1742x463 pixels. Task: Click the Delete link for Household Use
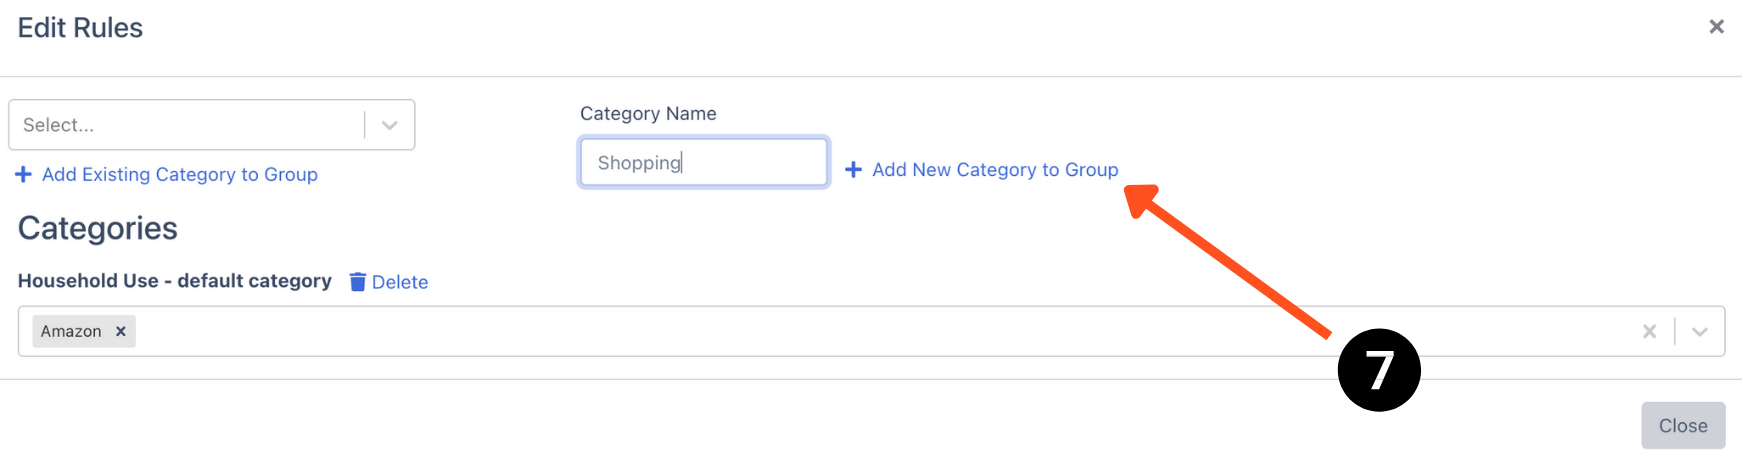pos(399,282)
